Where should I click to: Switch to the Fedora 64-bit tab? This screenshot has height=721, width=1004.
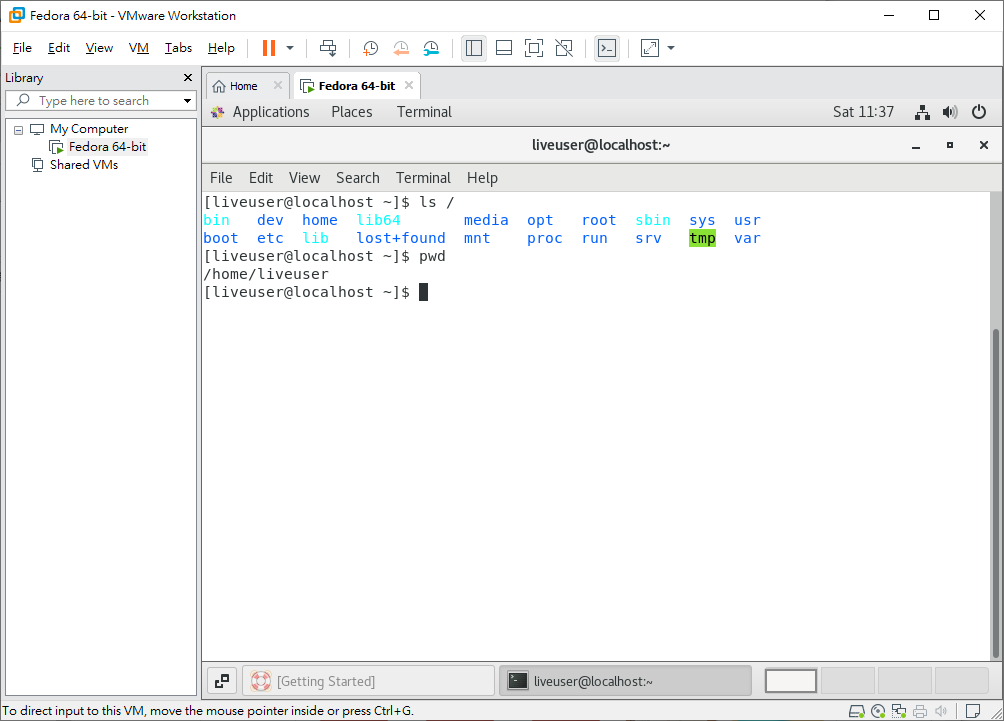coord(357,86)
